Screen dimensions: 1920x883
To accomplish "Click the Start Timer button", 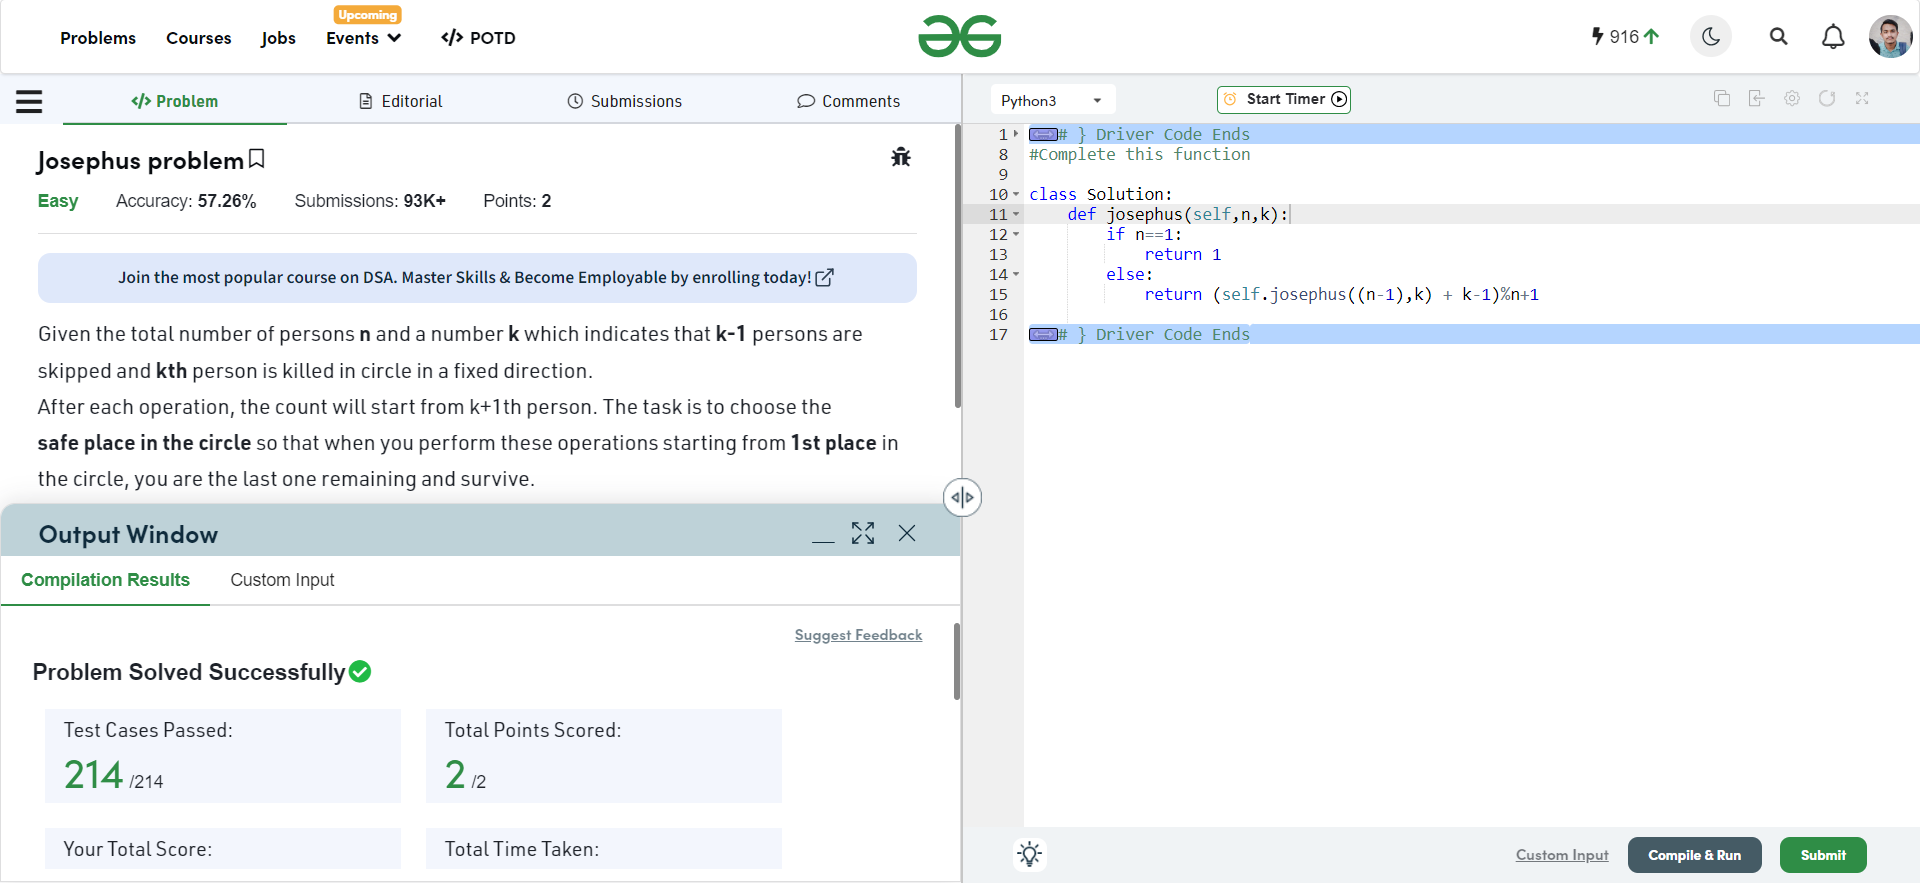I will pos(1284,99).
